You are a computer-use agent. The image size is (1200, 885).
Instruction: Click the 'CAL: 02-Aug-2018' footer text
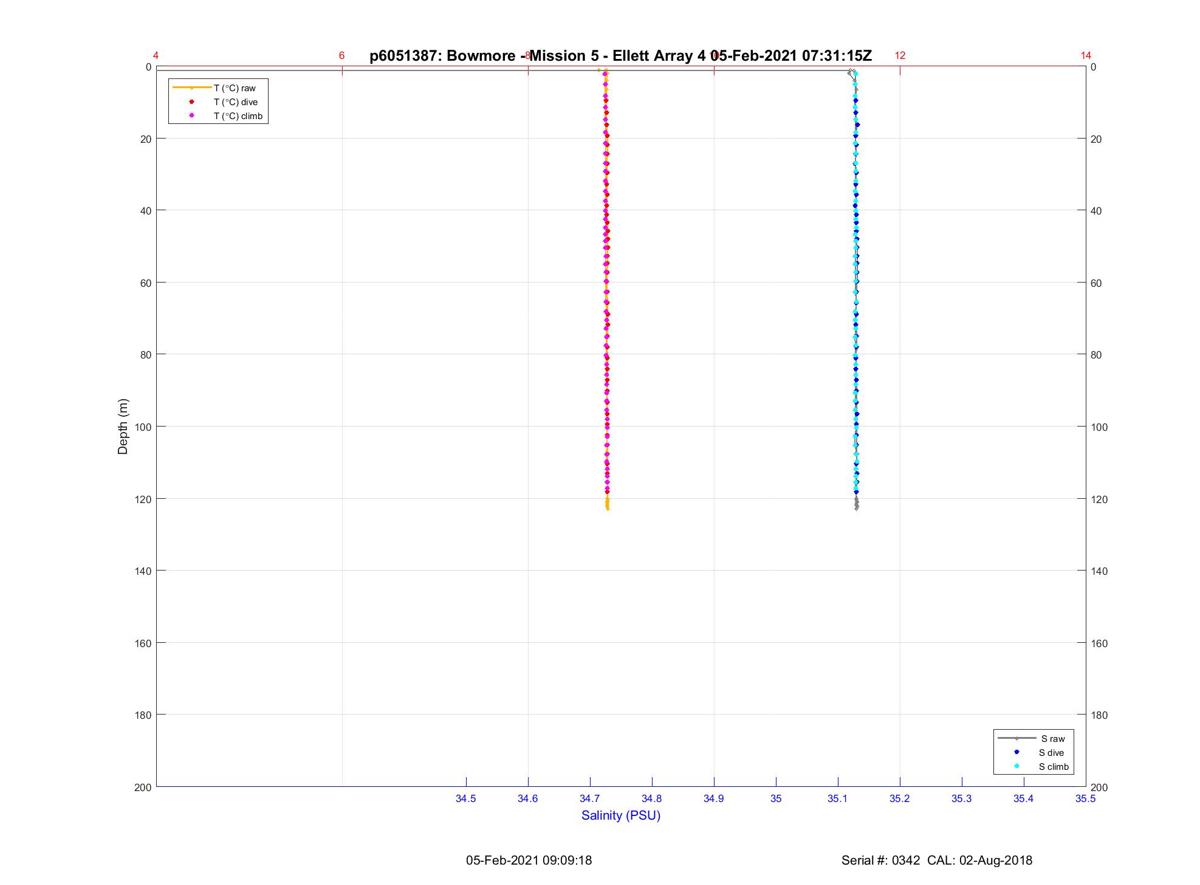(978, 860)
